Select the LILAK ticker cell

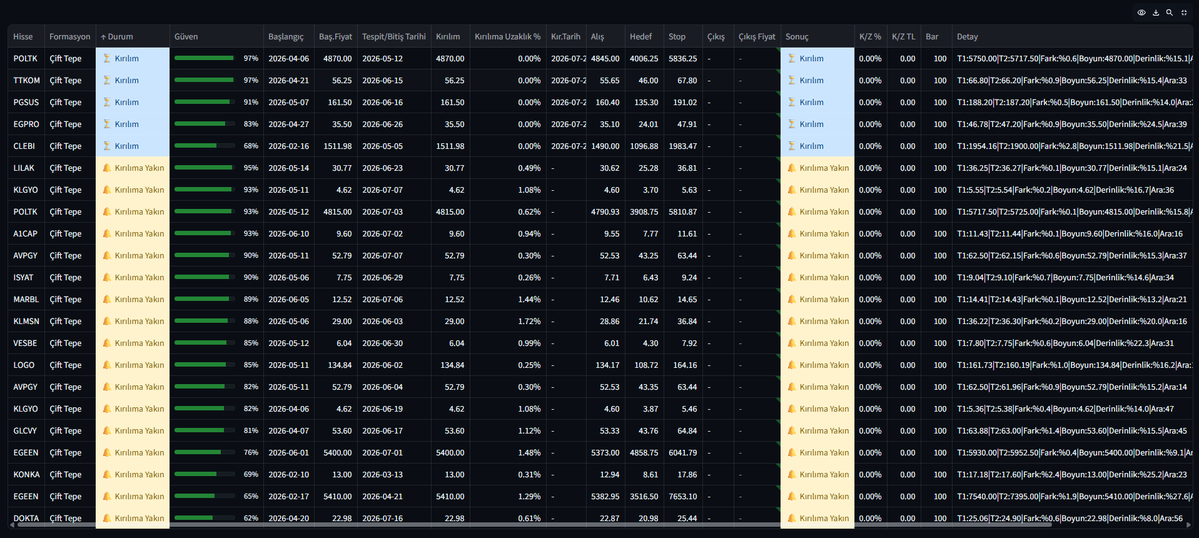[x=26, y=168]
